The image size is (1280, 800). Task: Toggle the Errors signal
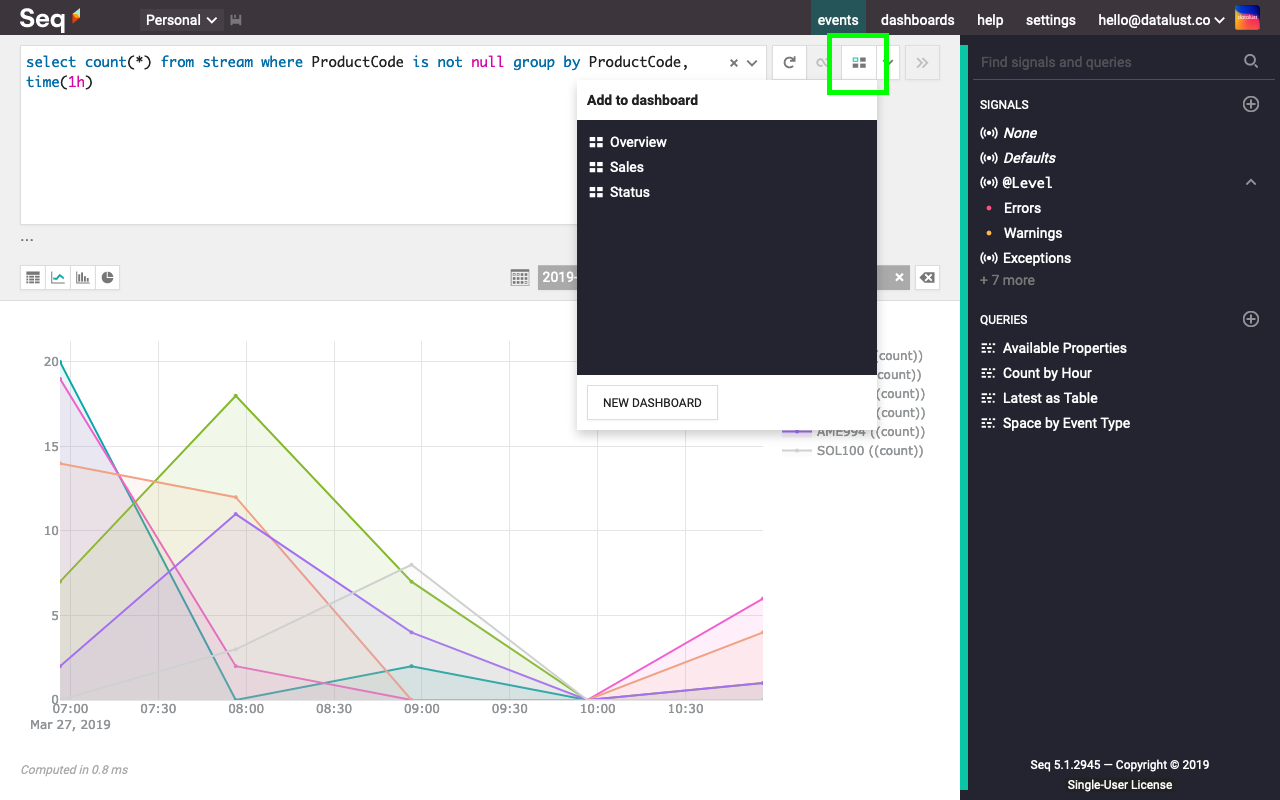click(x=1022, y=208)
